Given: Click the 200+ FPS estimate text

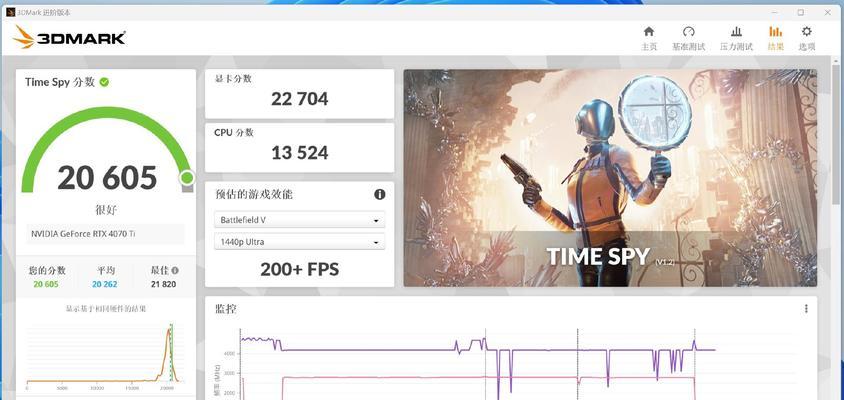Looking at the screenshot, I should pos(299,269).
